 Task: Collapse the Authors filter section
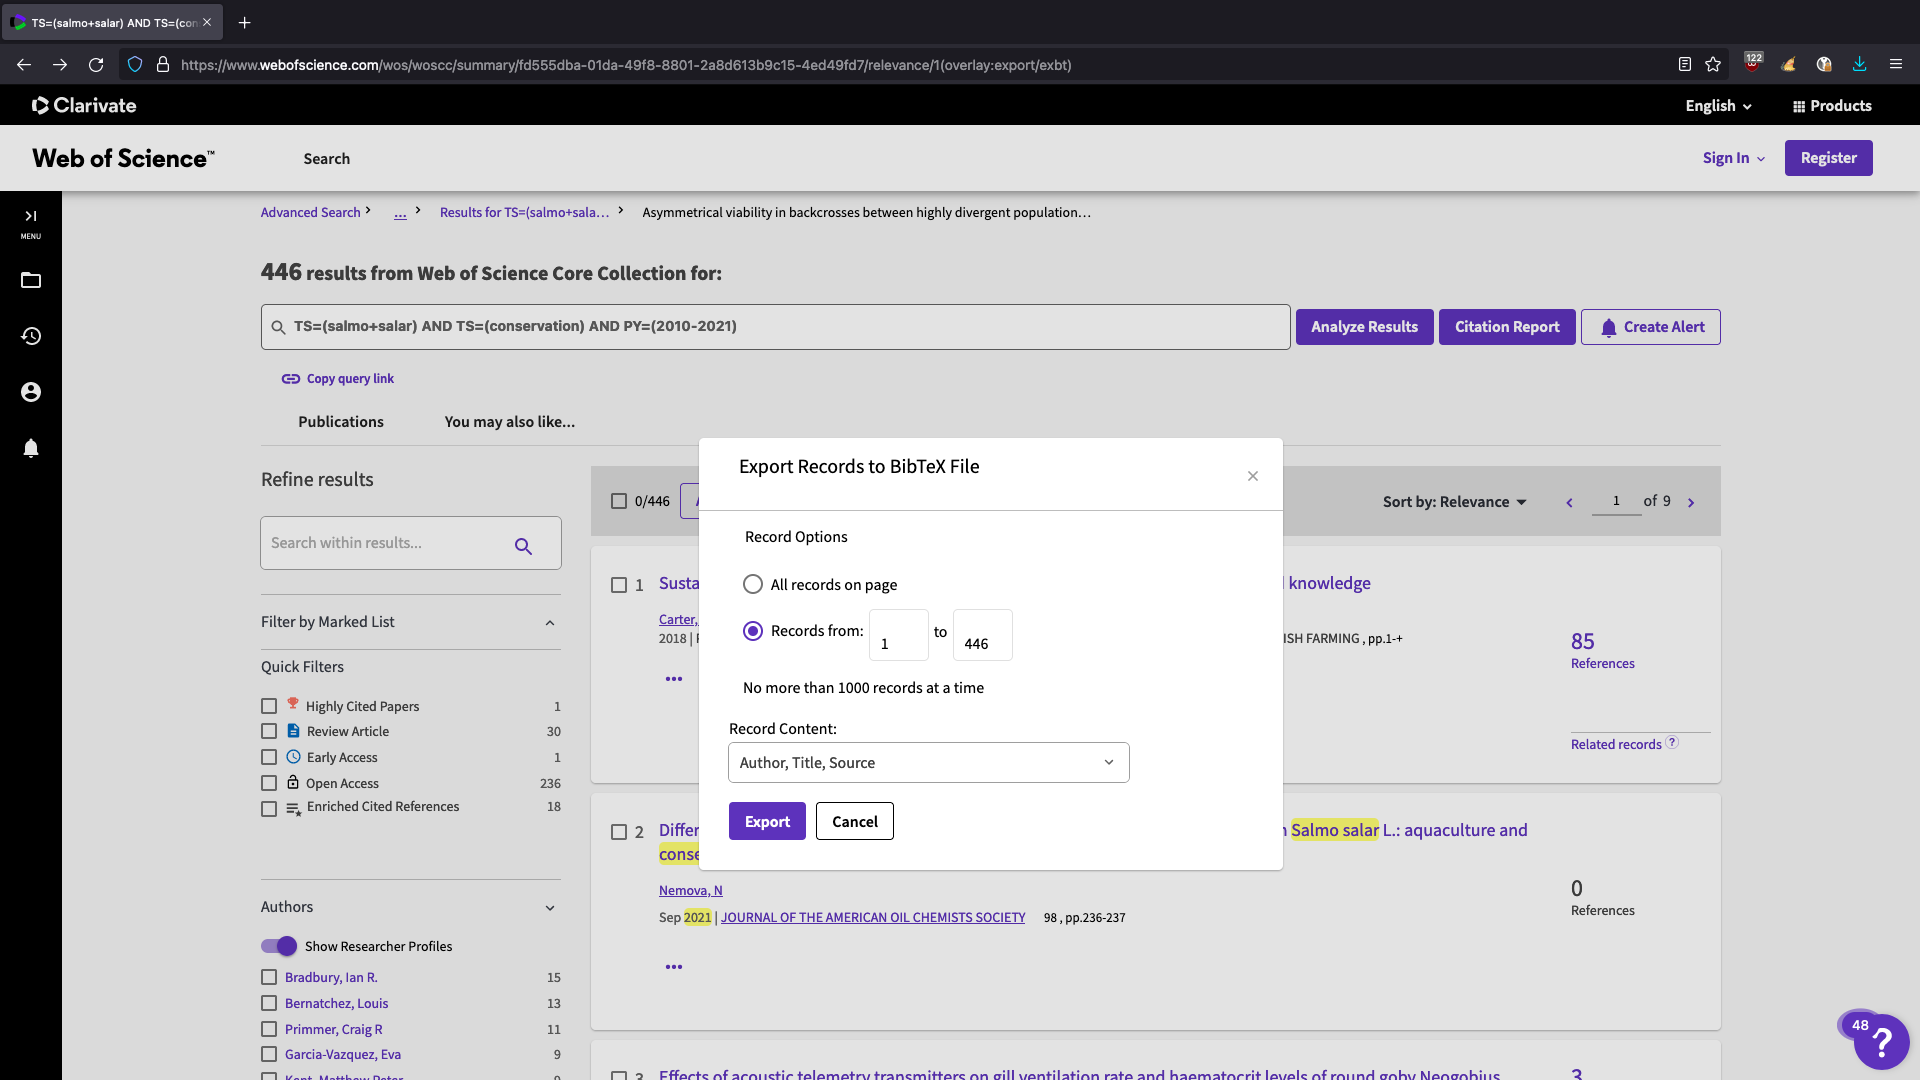[x=550, y=908]
